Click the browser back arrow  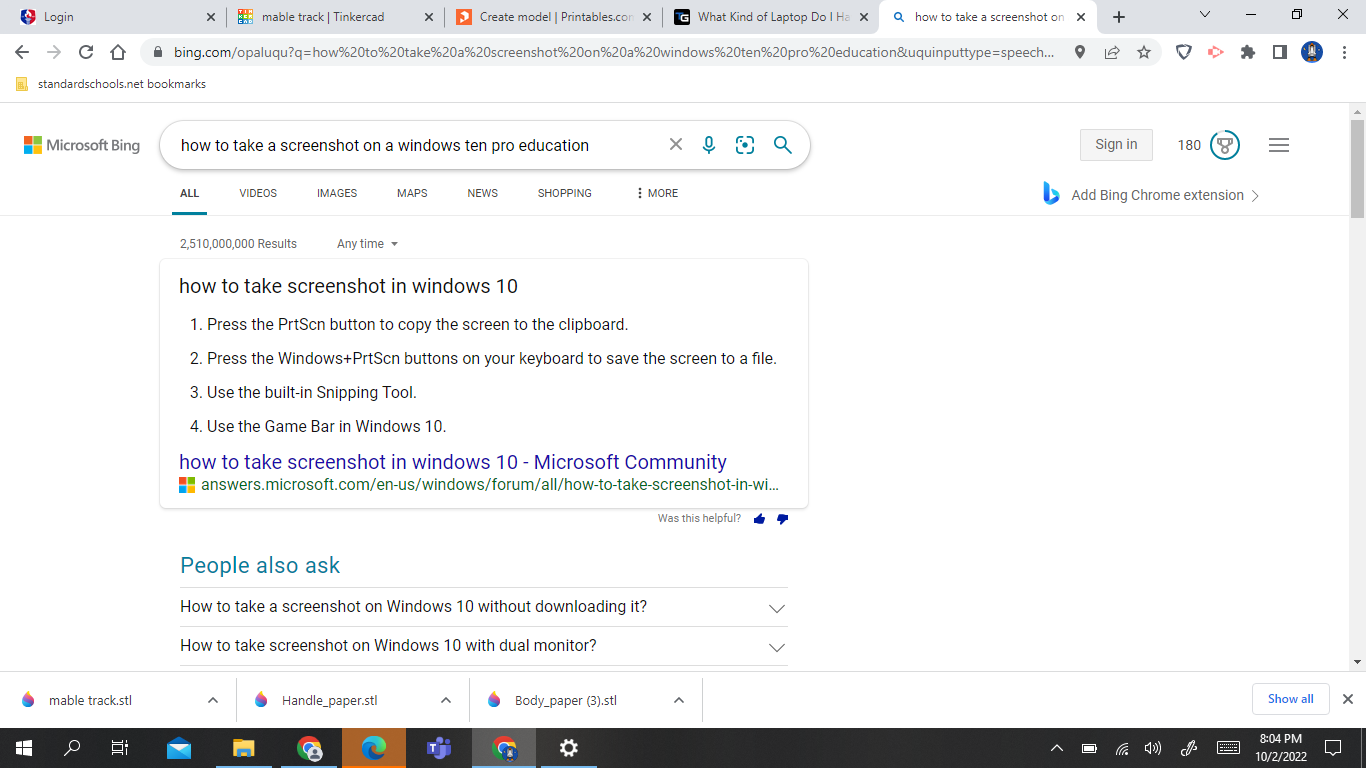click(22, 52)
